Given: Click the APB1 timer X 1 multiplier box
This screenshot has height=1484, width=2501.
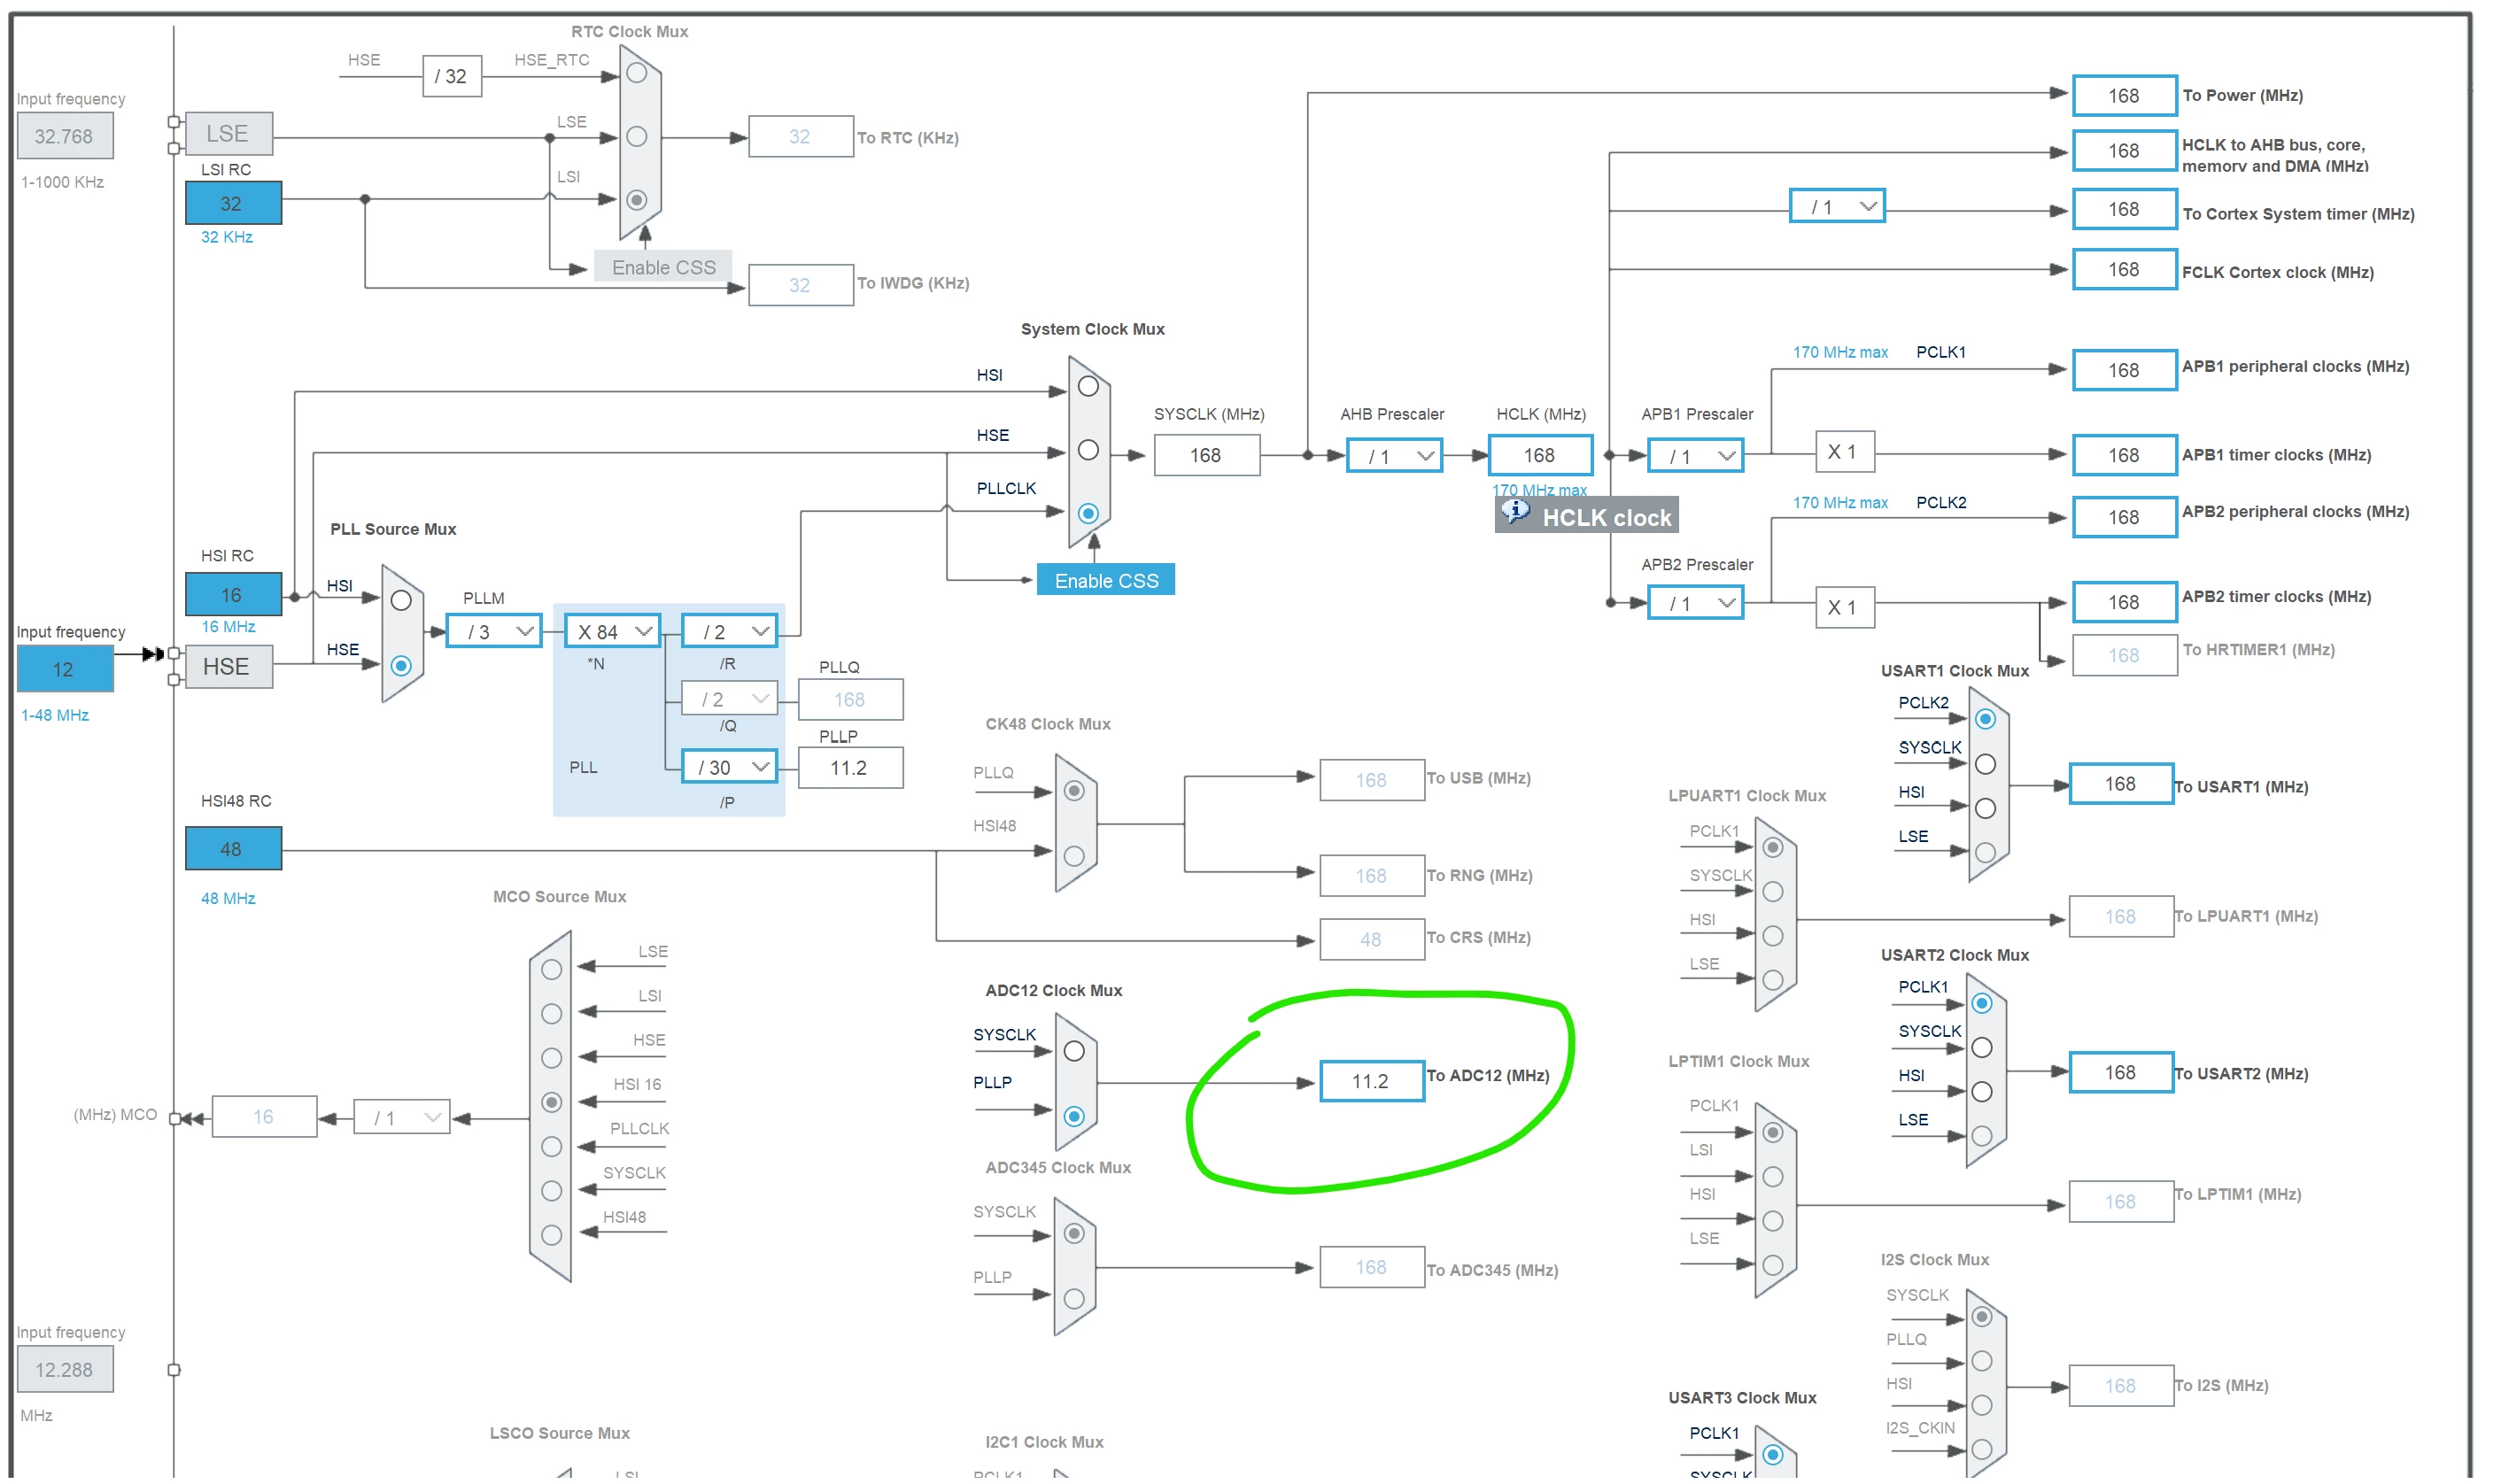Looking at the screenshot, I should pos(1845,452).
